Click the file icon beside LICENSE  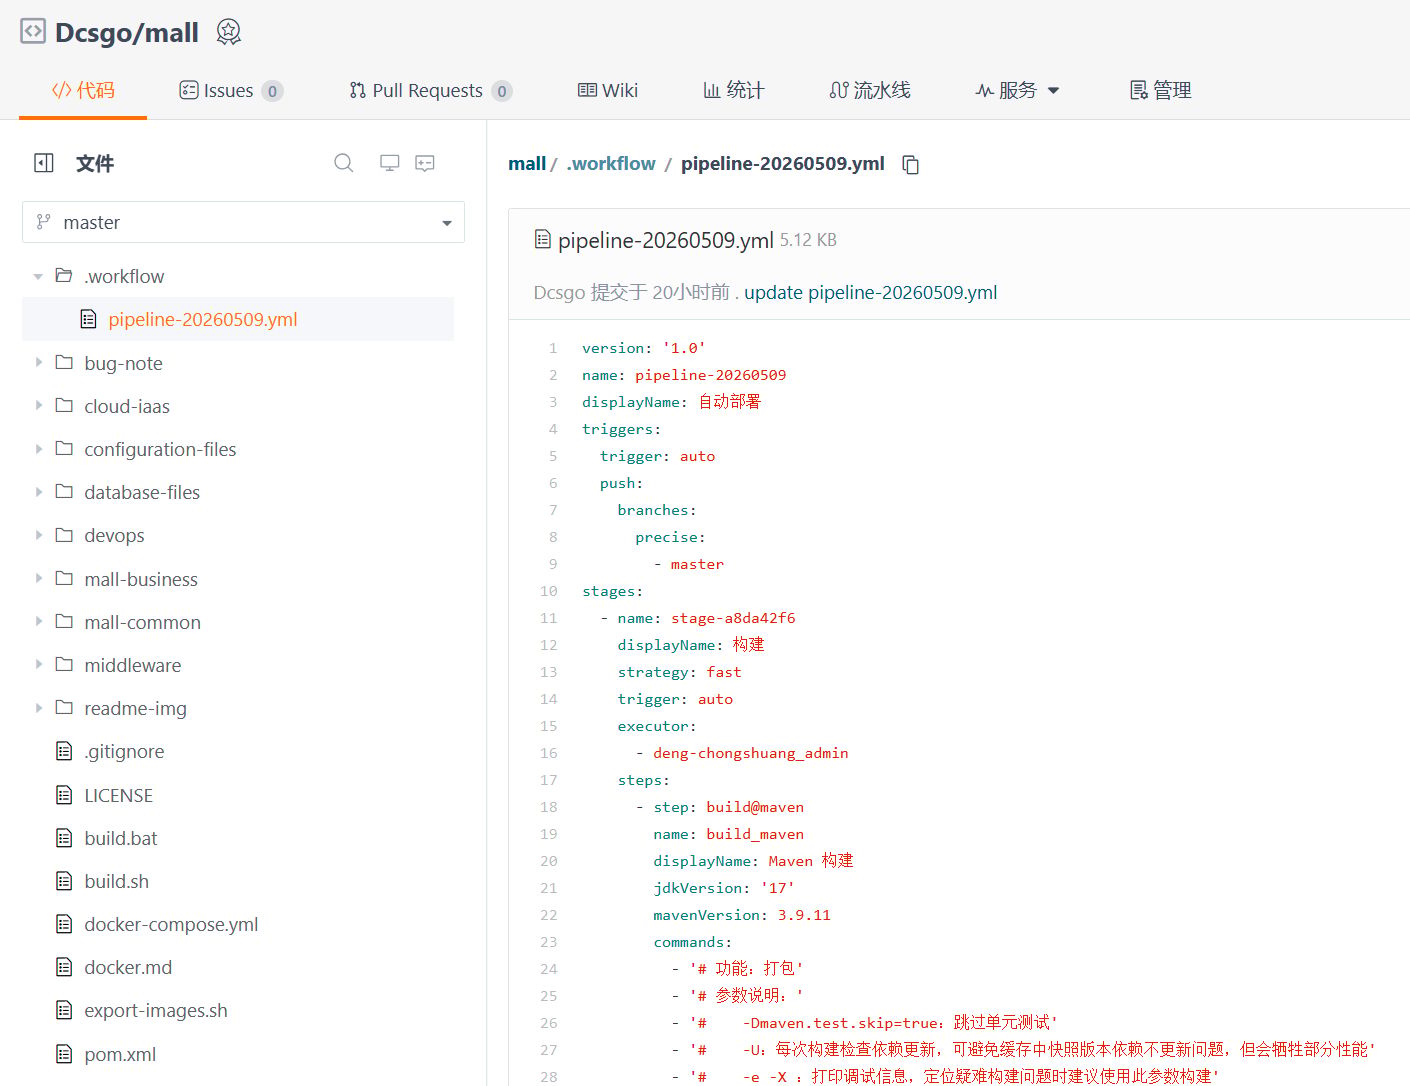coord(64,795)
